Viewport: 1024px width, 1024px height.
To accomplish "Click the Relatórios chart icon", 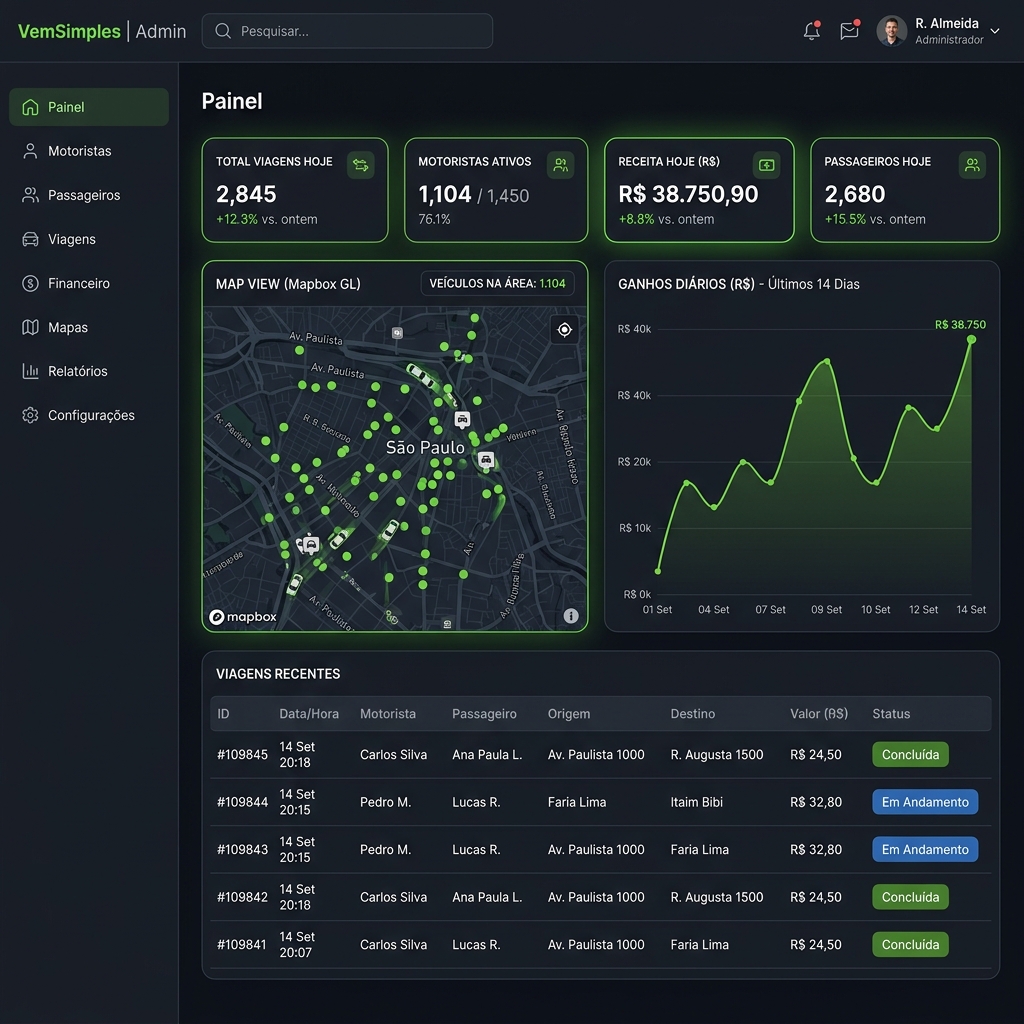I will click(30, 371).
